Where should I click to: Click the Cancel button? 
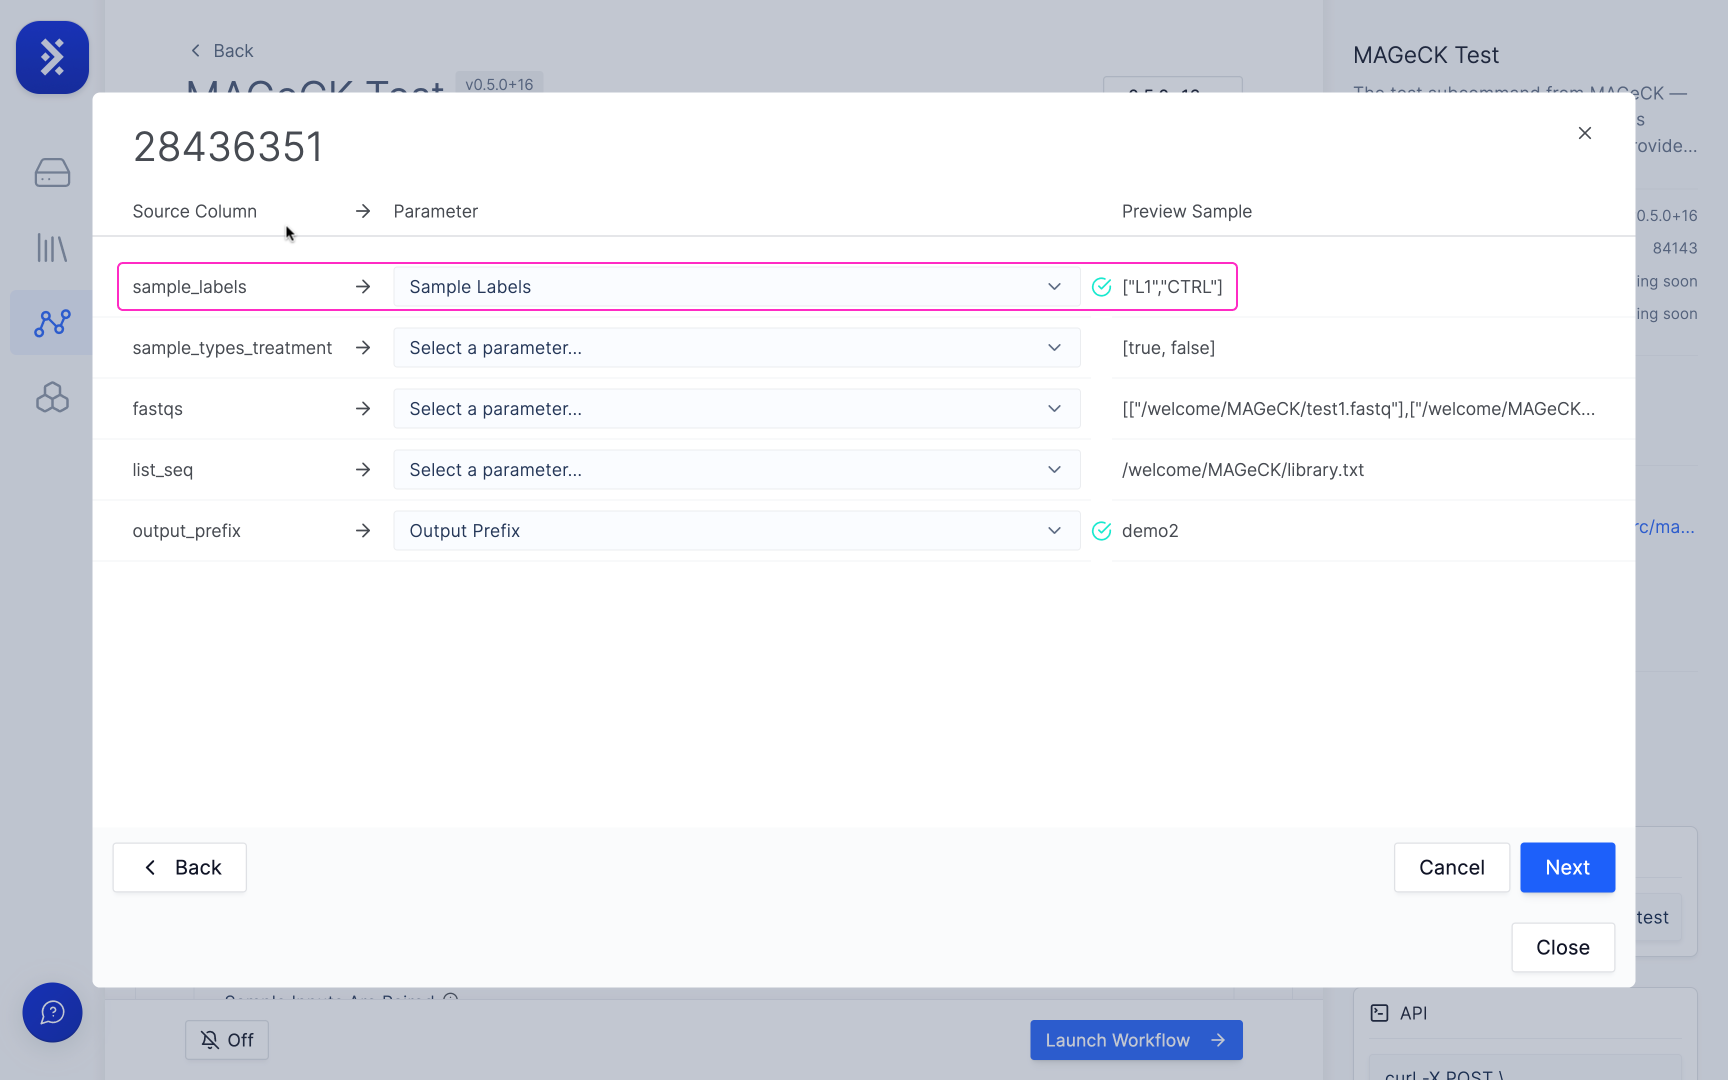pyautogui.click(x=1451, y=867)
